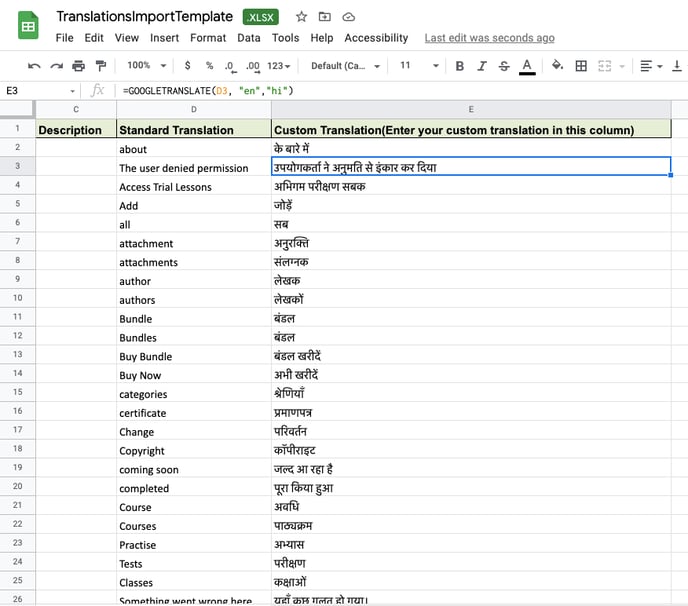The image size is (688, 606).
Task: Open the Help menu
Action: [x=322, y=38]
